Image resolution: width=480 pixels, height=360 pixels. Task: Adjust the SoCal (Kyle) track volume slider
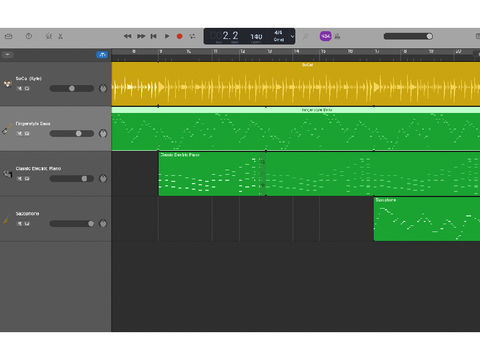(72, 88)
